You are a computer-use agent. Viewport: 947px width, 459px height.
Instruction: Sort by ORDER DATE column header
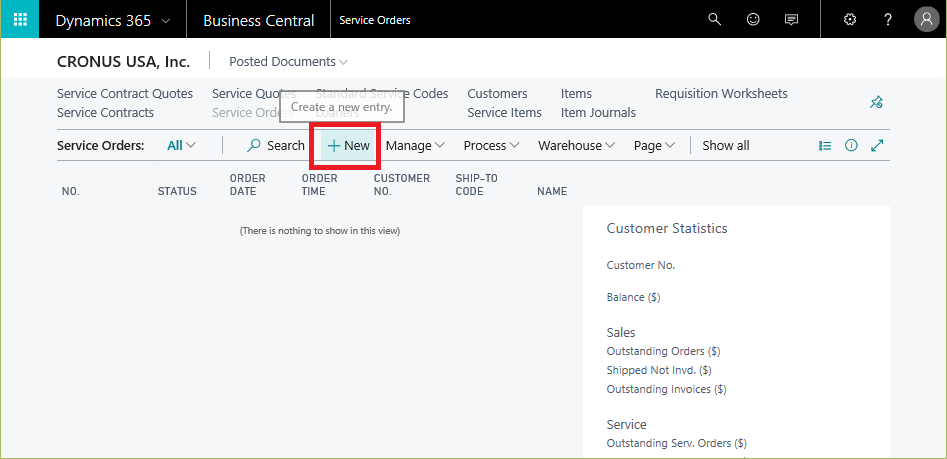(x=248, y=185)
